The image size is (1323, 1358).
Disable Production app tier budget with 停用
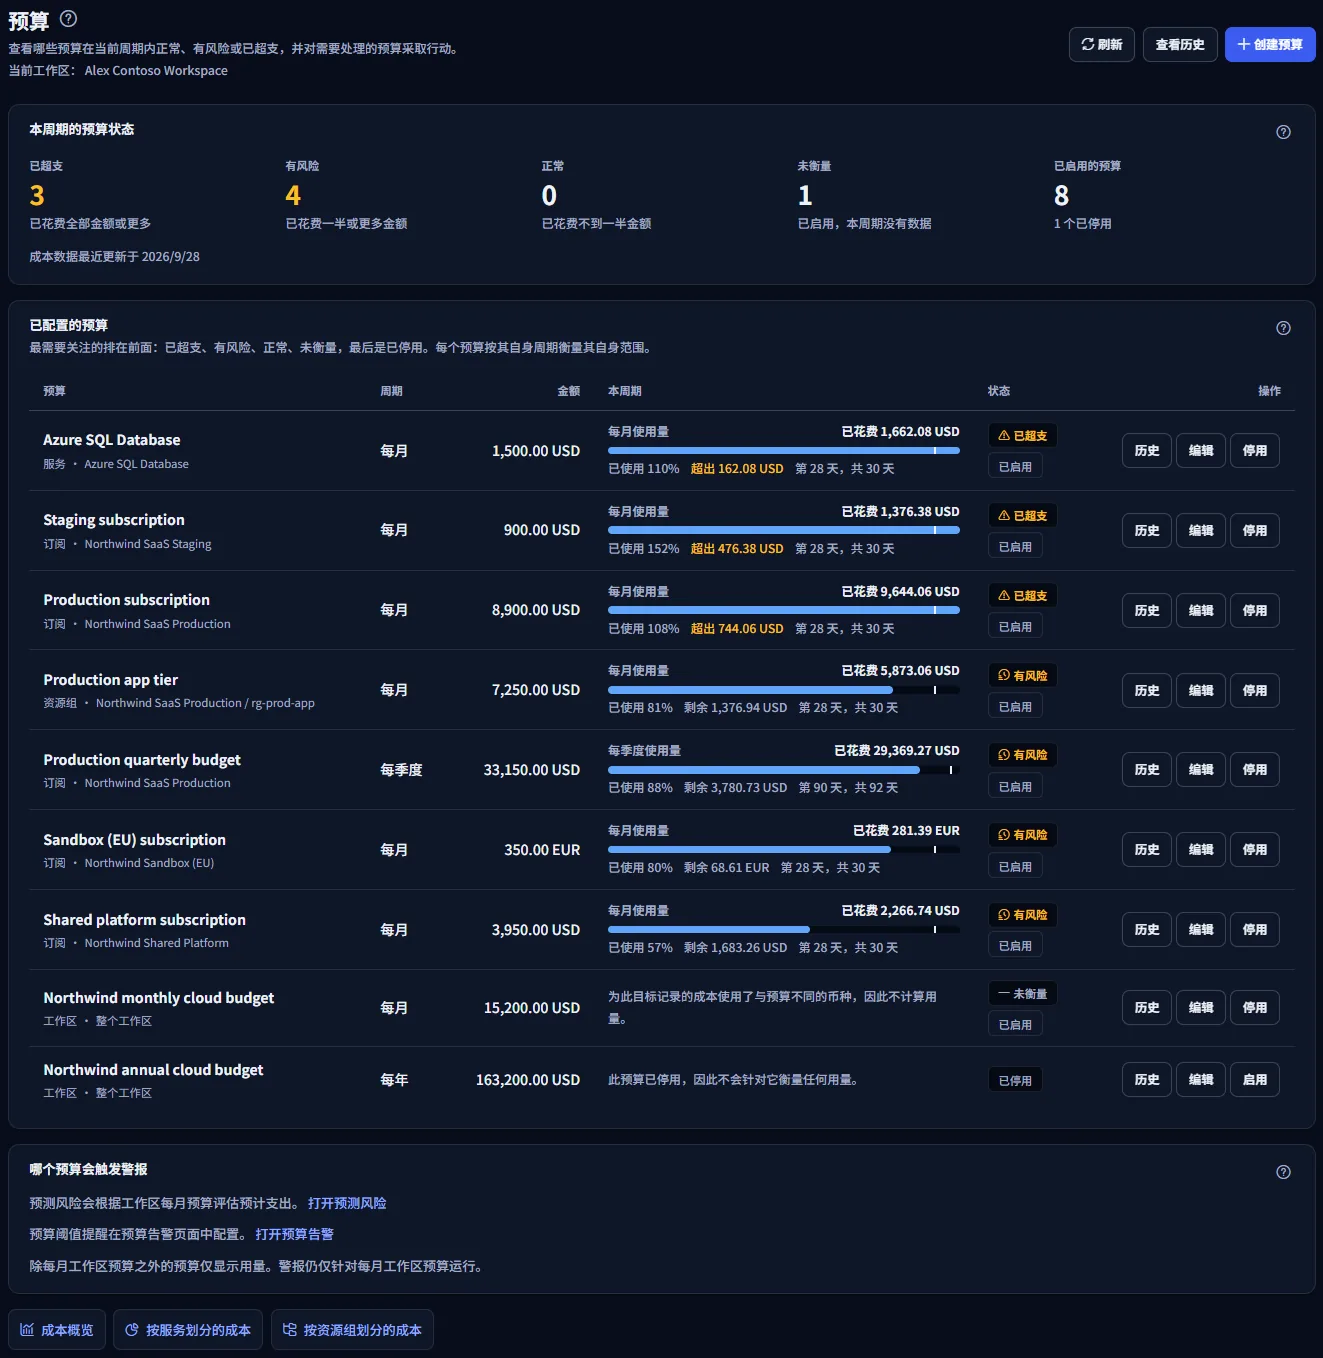(1255, 690)
